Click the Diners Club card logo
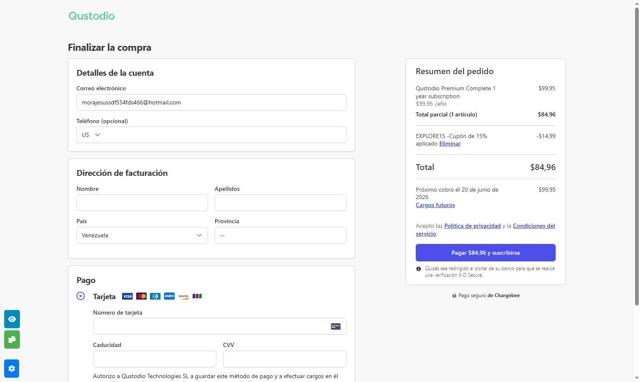 pos(155,296)
